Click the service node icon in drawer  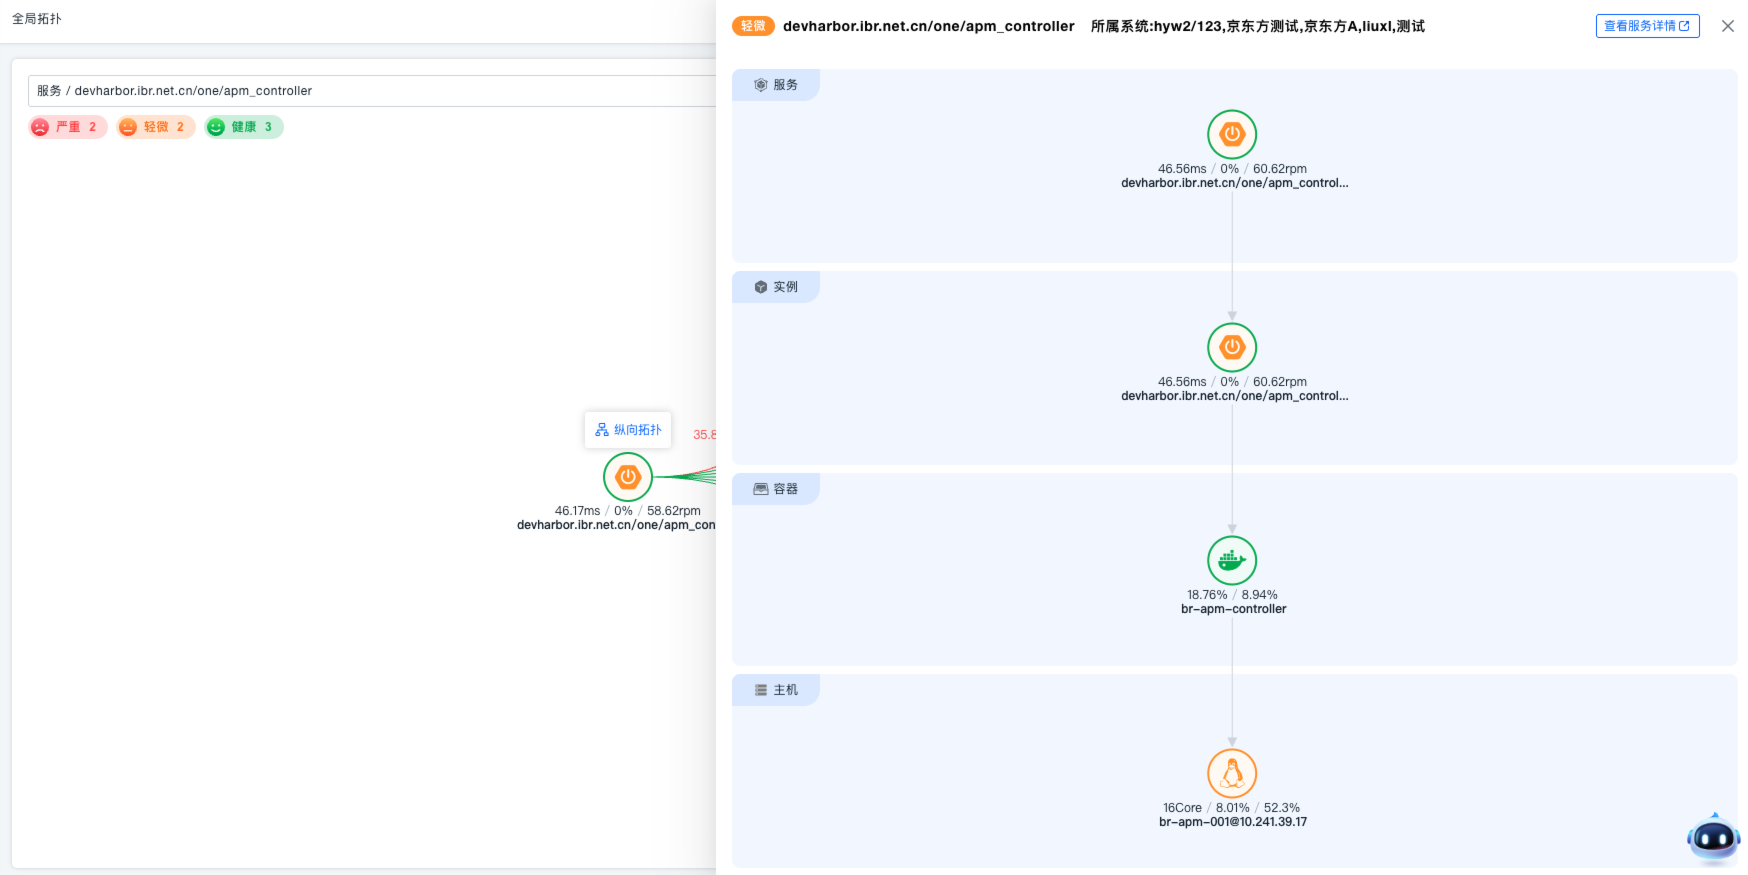pos(1232,134)
